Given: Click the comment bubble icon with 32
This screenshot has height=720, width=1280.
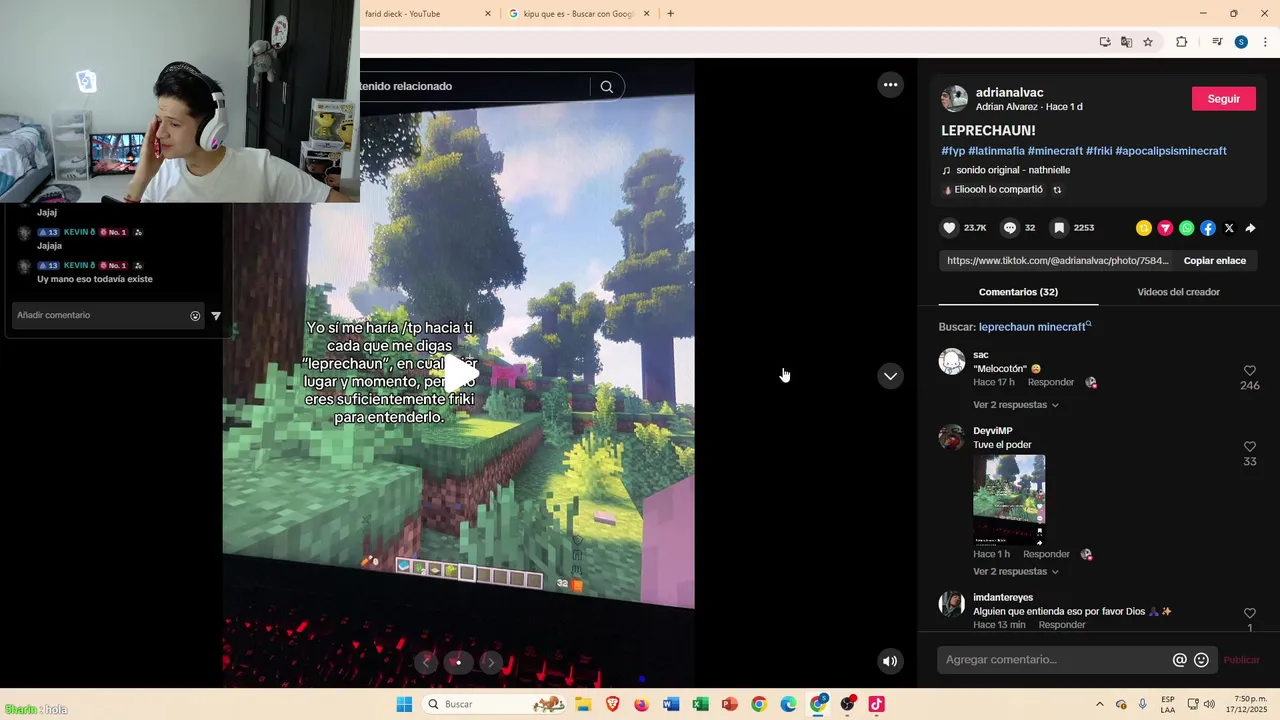Looking at the screenshot, I should coord(1010,228).
